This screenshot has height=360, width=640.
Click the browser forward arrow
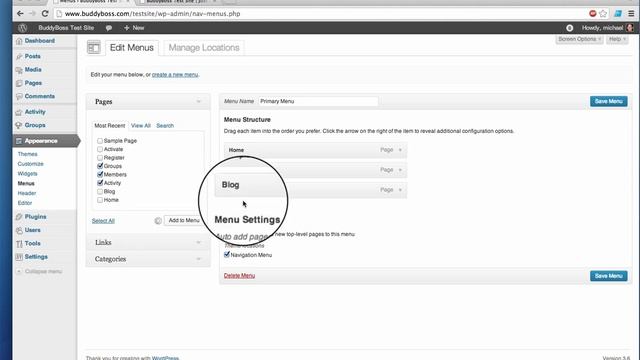pyautogui.click(x=33, y=13)
